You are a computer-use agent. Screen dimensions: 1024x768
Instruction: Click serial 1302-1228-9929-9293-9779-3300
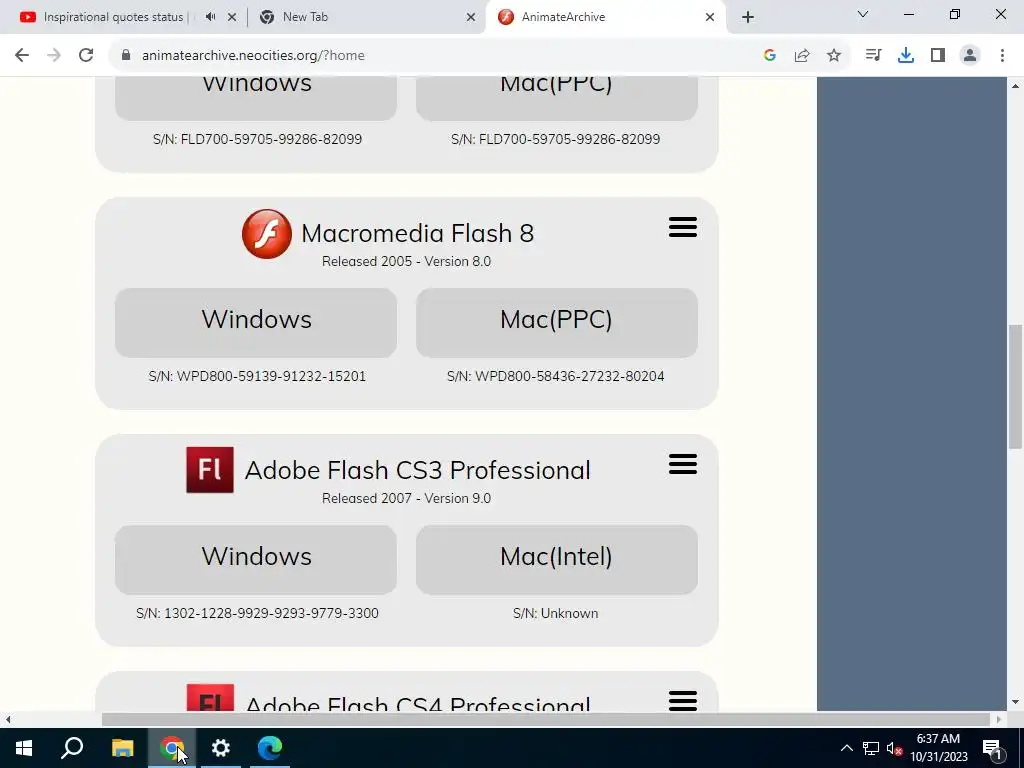271,613
